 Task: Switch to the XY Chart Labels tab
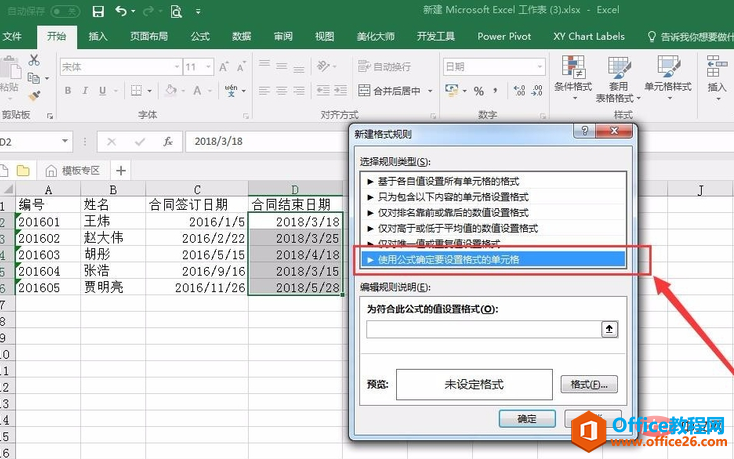[x=589, y=36]
